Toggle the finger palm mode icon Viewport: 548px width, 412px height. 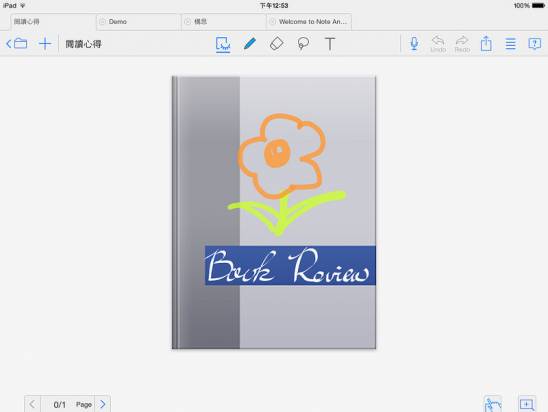(493, 404)
